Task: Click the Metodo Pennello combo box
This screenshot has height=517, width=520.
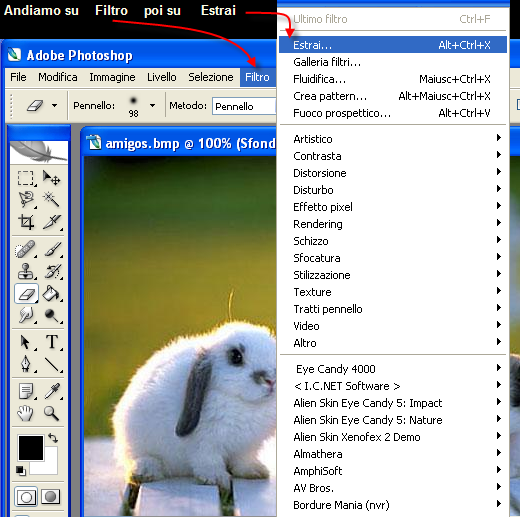Action: point(244,106)
